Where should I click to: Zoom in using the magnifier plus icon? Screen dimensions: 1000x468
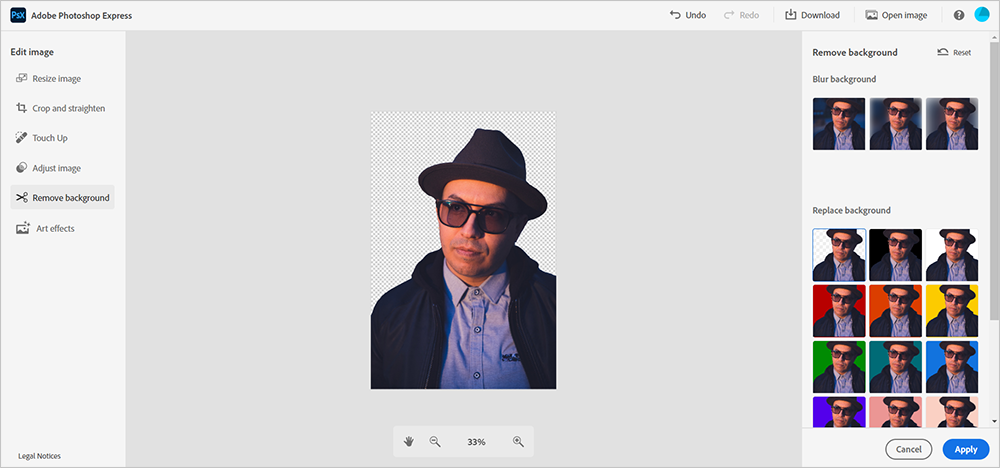tap(518, 441)
